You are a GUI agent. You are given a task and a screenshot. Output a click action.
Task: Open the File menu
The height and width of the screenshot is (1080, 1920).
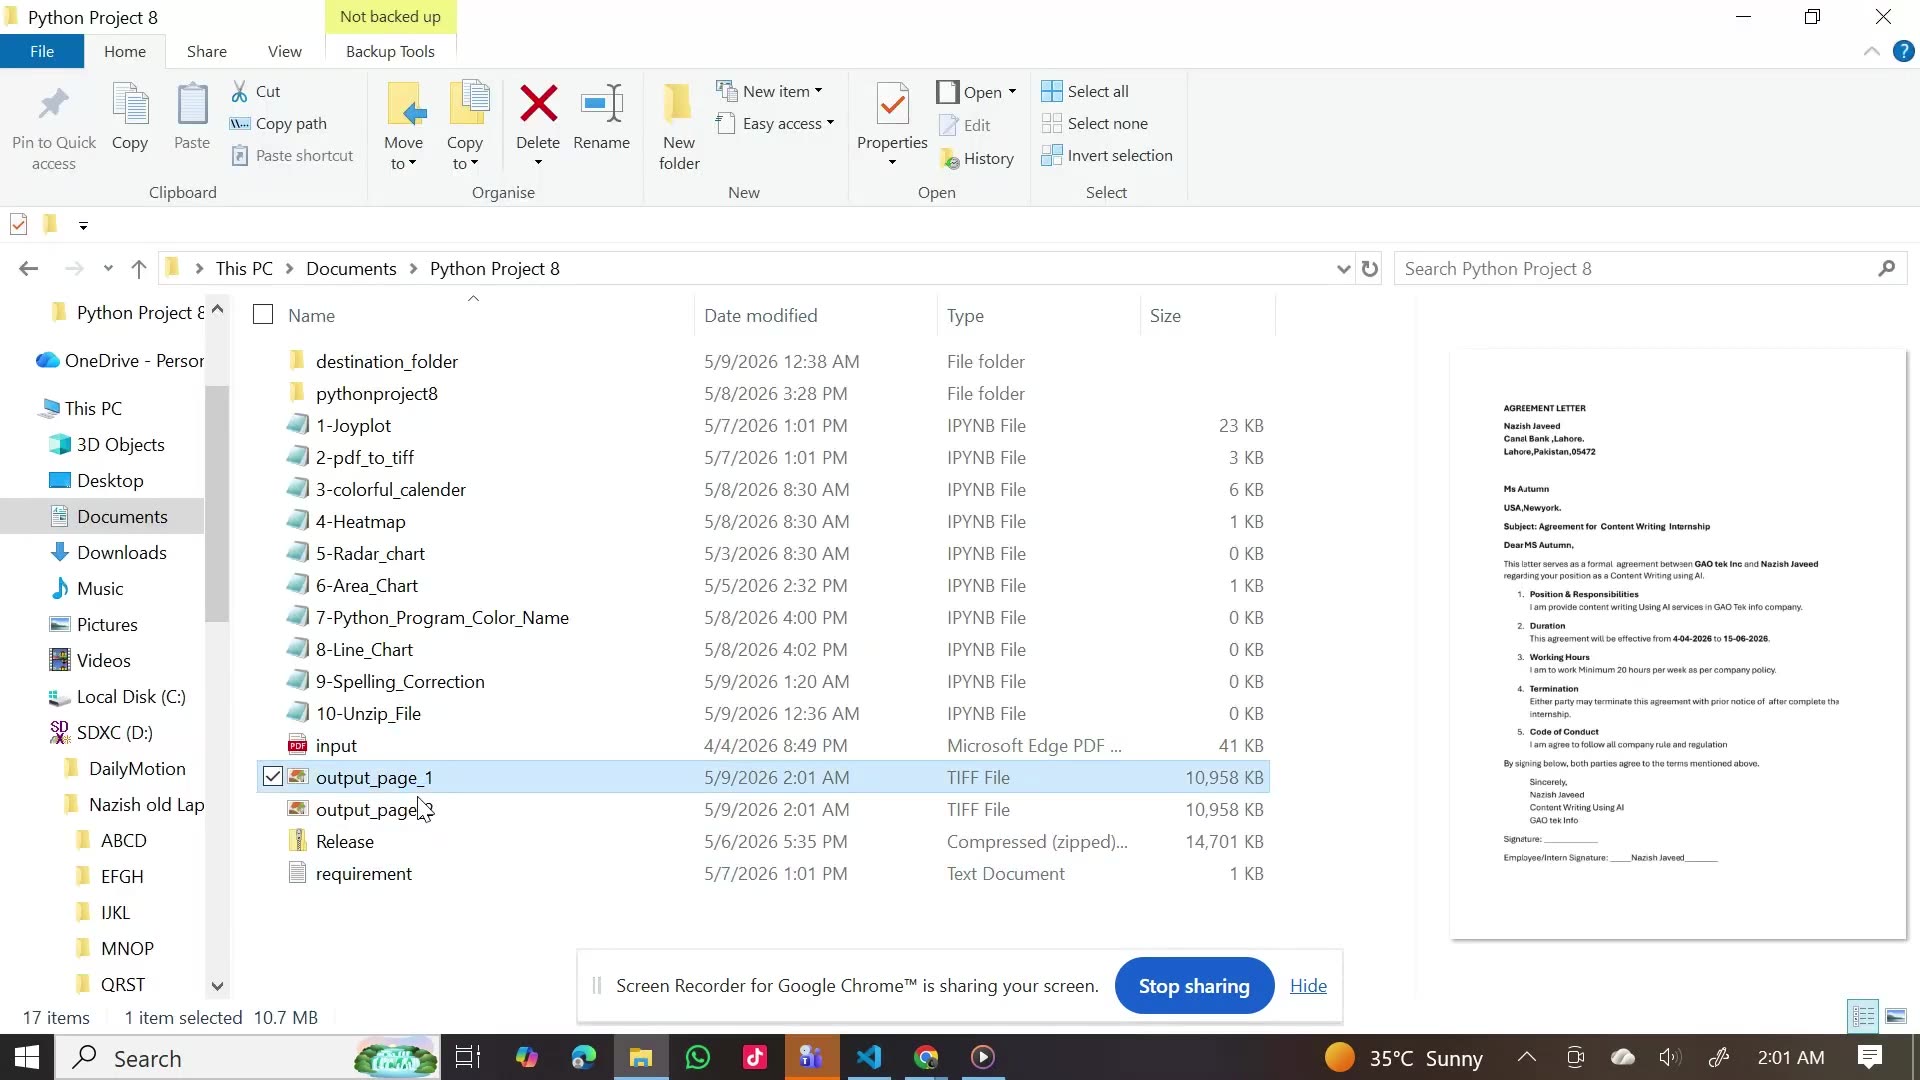(42, 51)
